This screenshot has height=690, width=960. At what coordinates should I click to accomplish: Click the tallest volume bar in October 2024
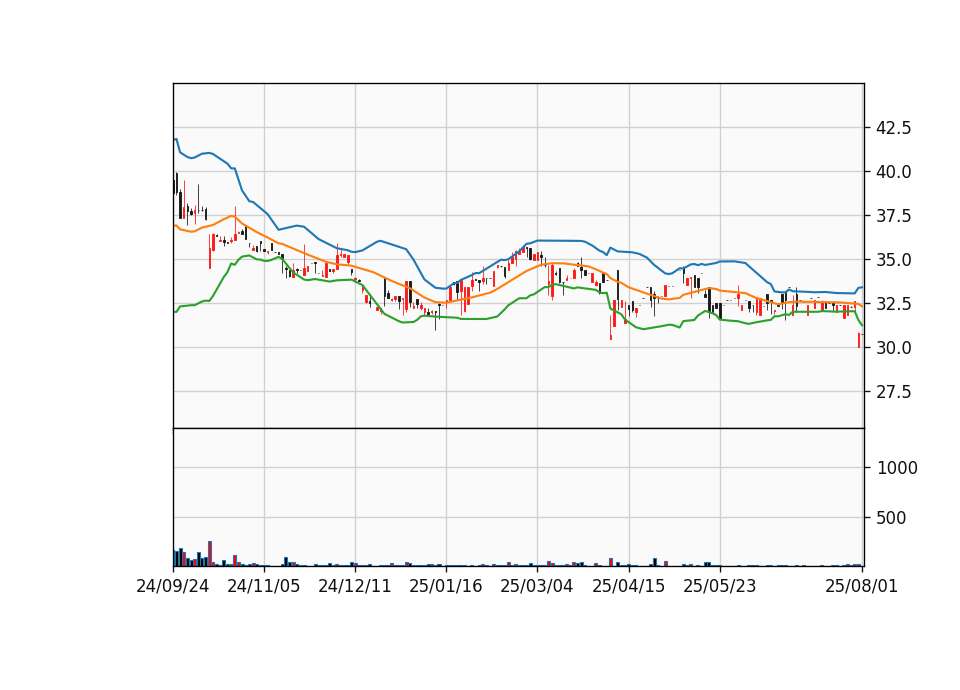pos(210,553)
